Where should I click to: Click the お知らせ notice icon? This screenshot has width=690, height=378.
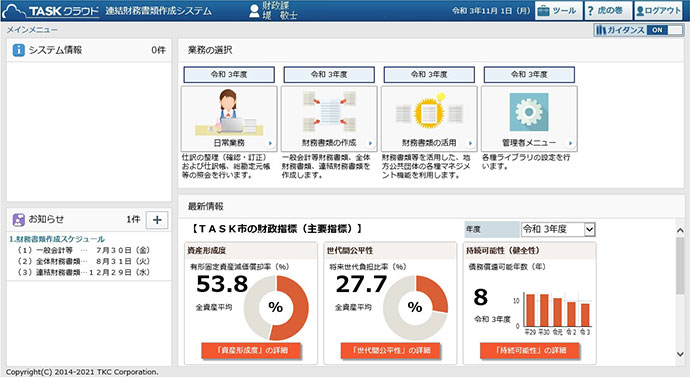coord(18,220)
